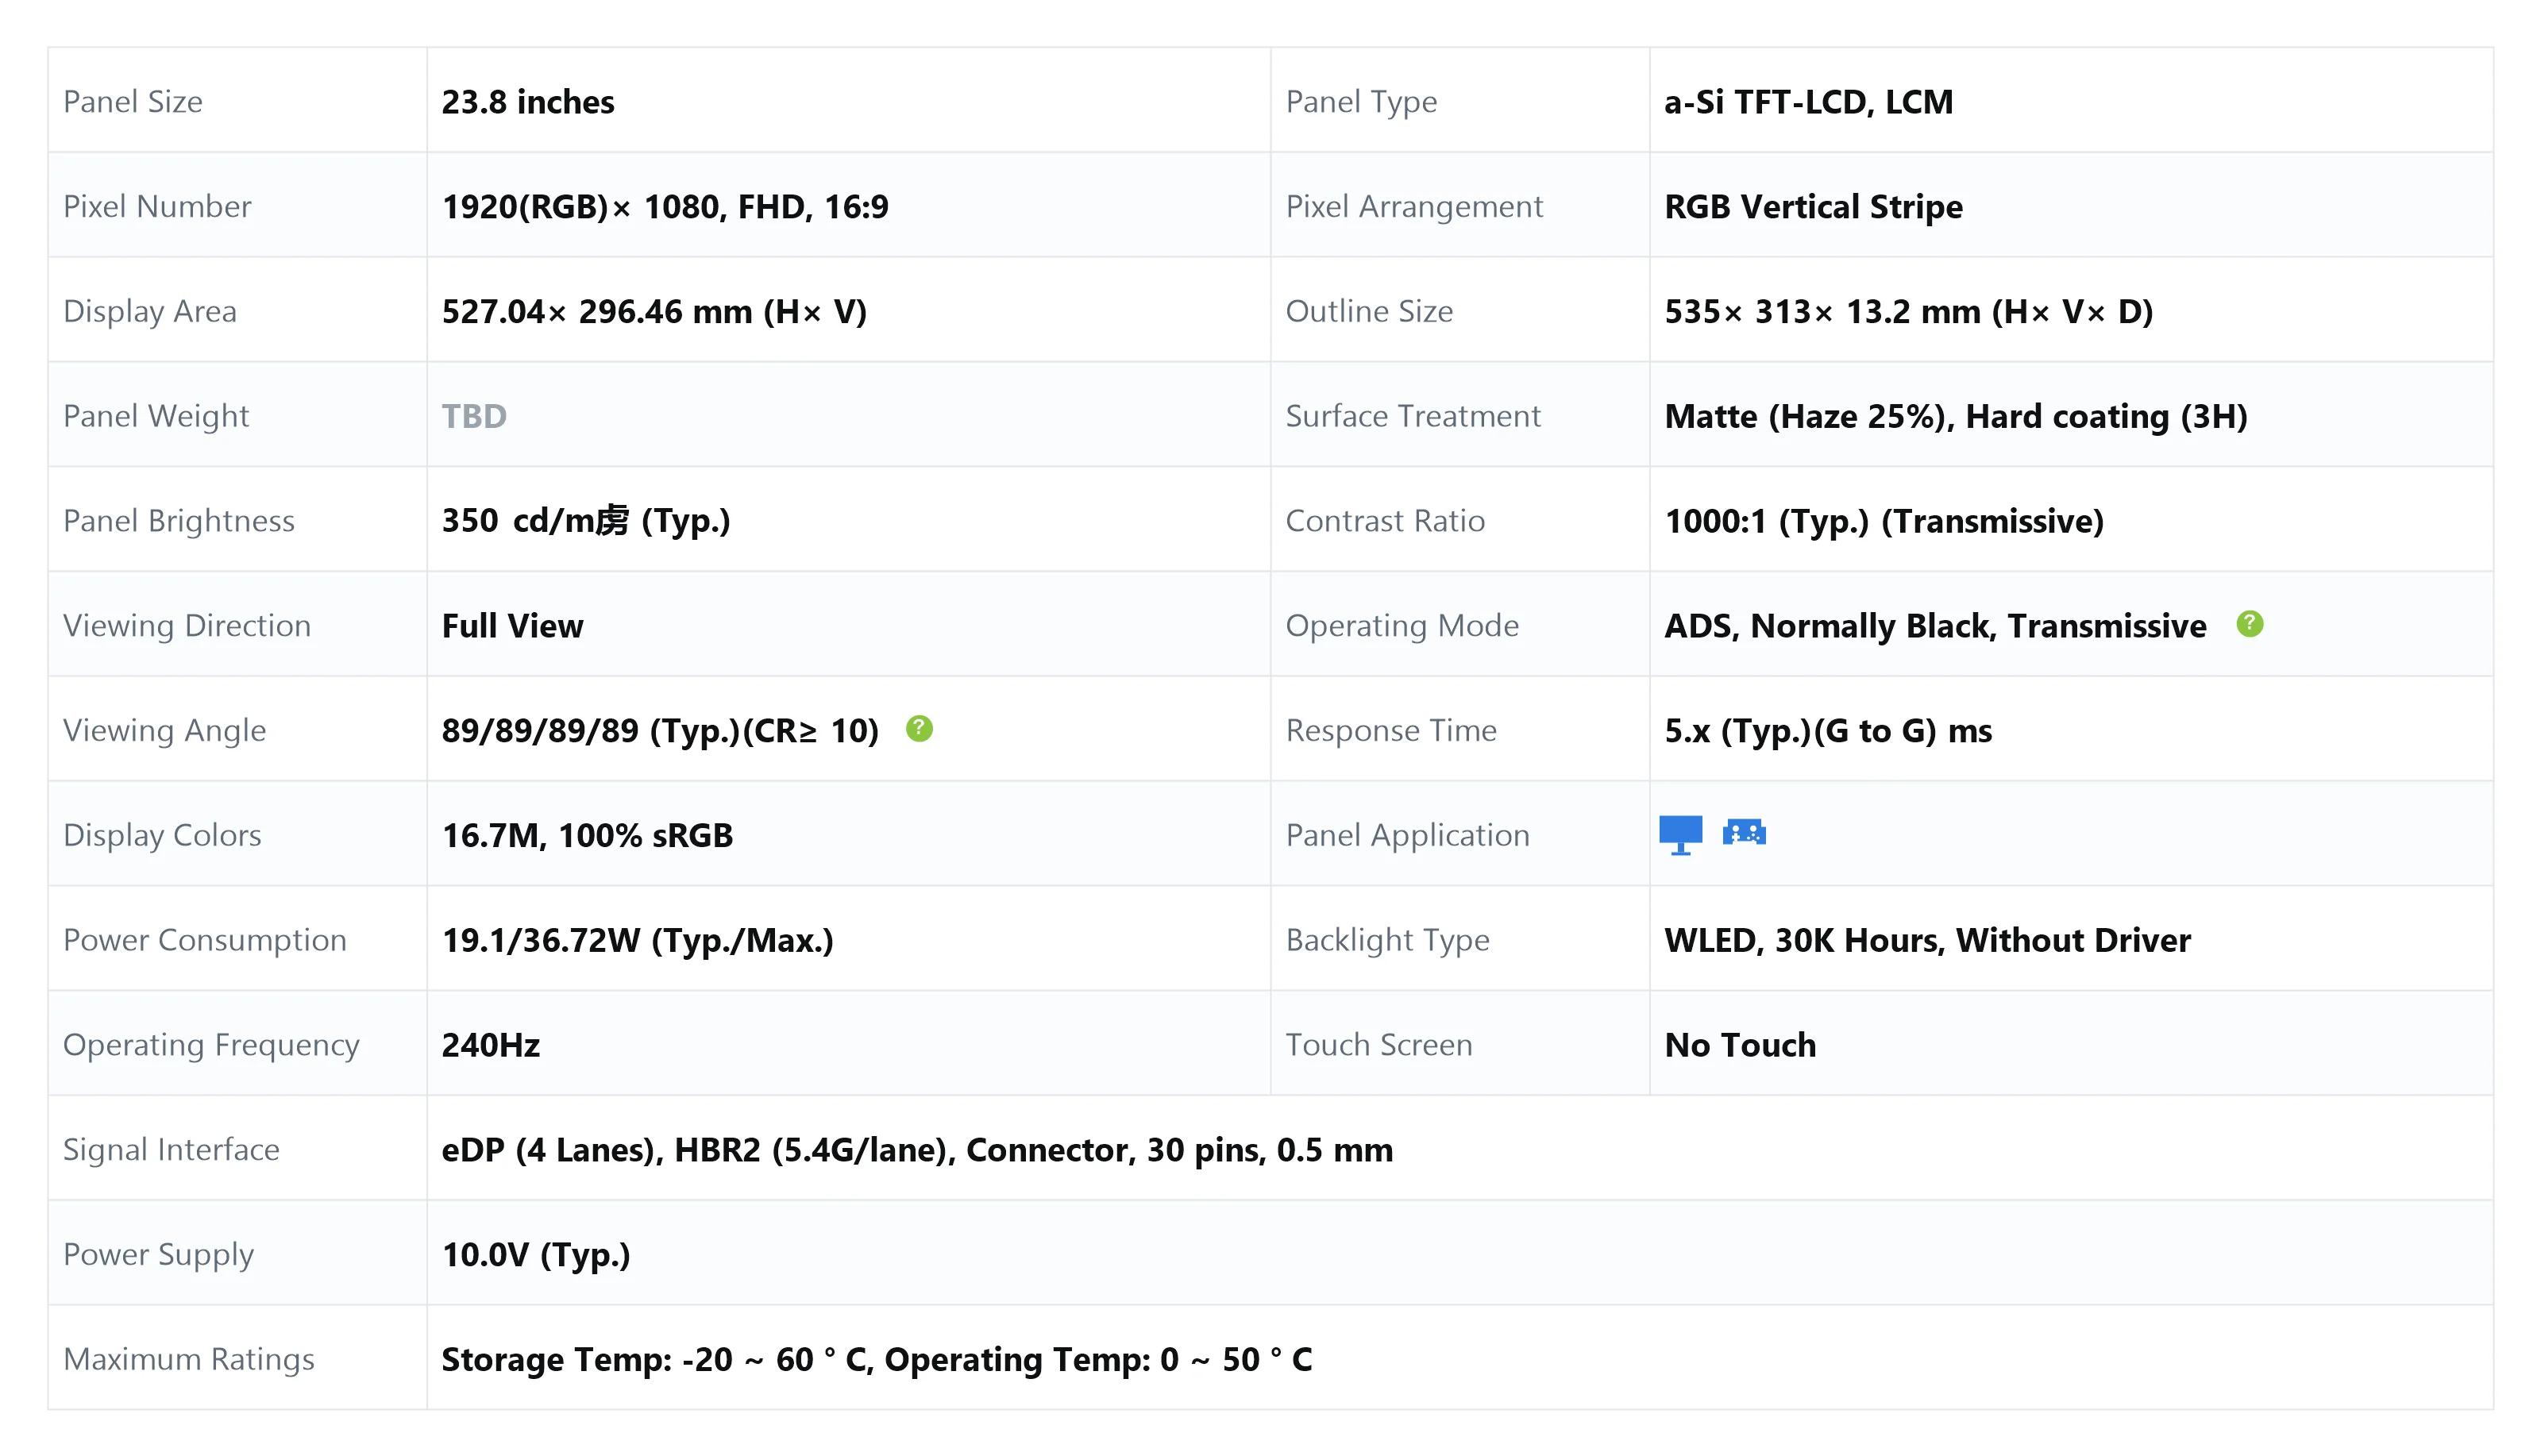
Task: Click the greyed 'TBD' panel weight value
Action: point(474,416)
